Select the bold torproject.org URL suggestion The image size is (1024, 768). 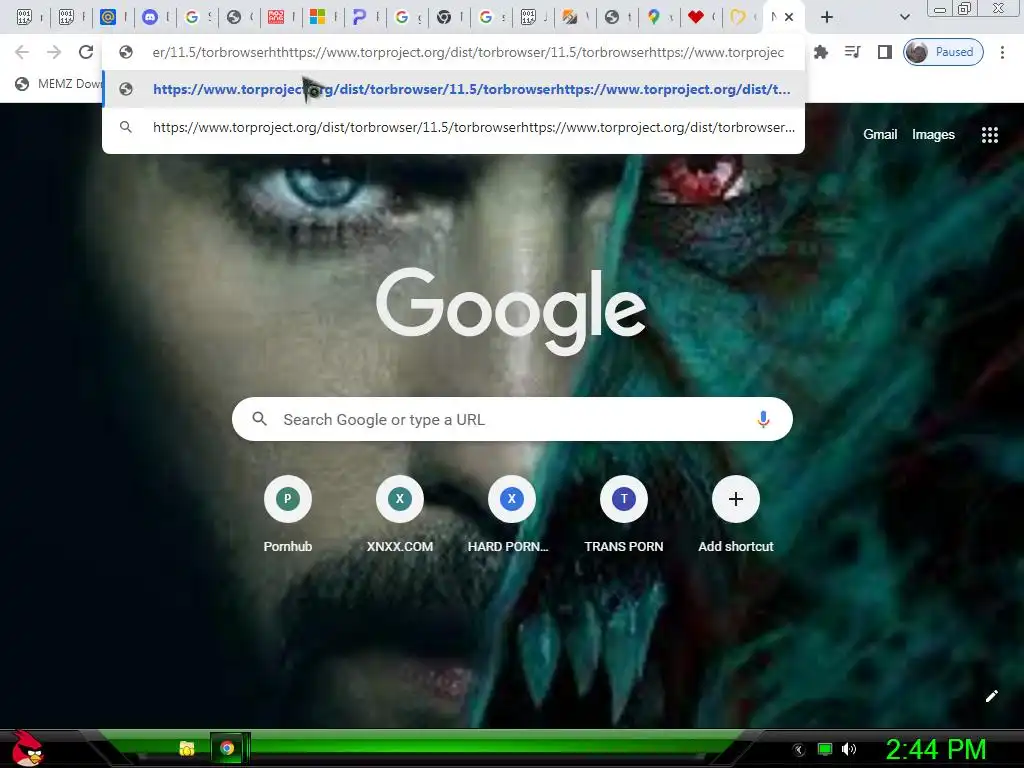tap(454, 89)
